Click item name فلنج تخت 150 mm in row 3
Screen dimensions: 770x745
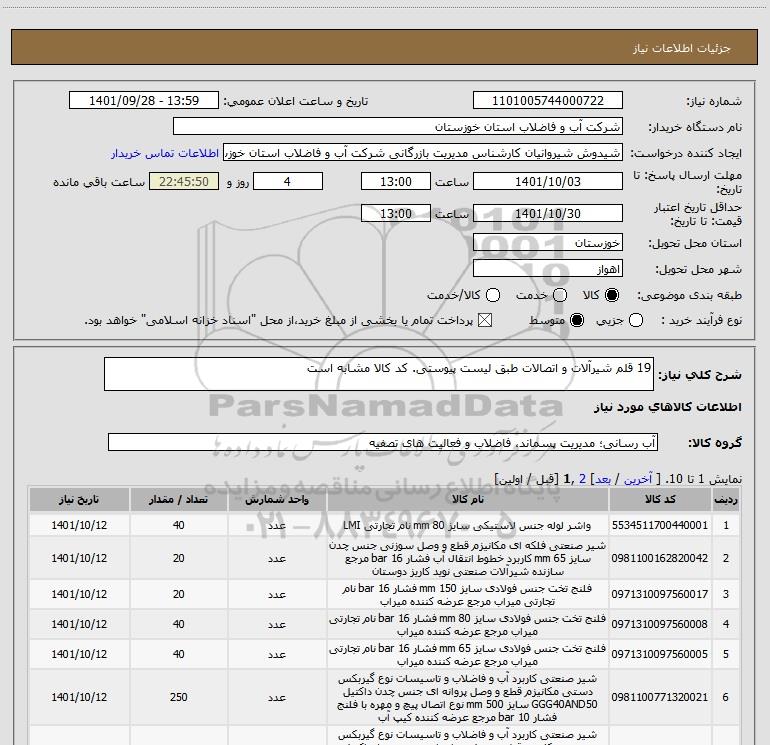click(468, 594)
